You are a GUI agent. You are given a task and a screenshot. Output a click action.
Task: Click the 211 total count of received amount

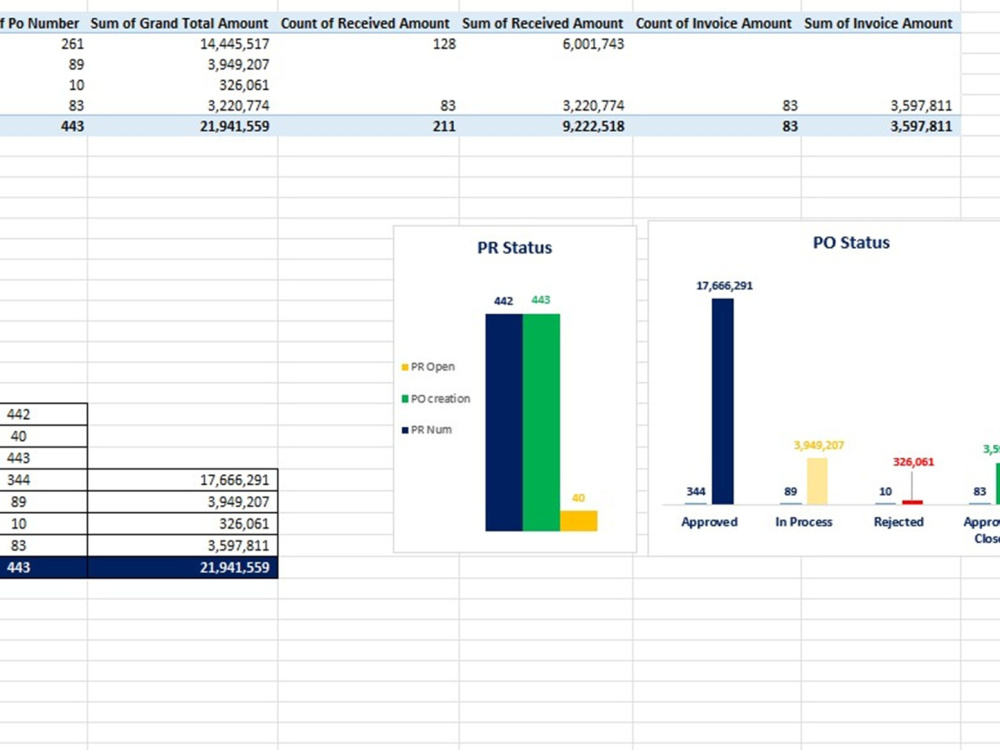[368, 126]
